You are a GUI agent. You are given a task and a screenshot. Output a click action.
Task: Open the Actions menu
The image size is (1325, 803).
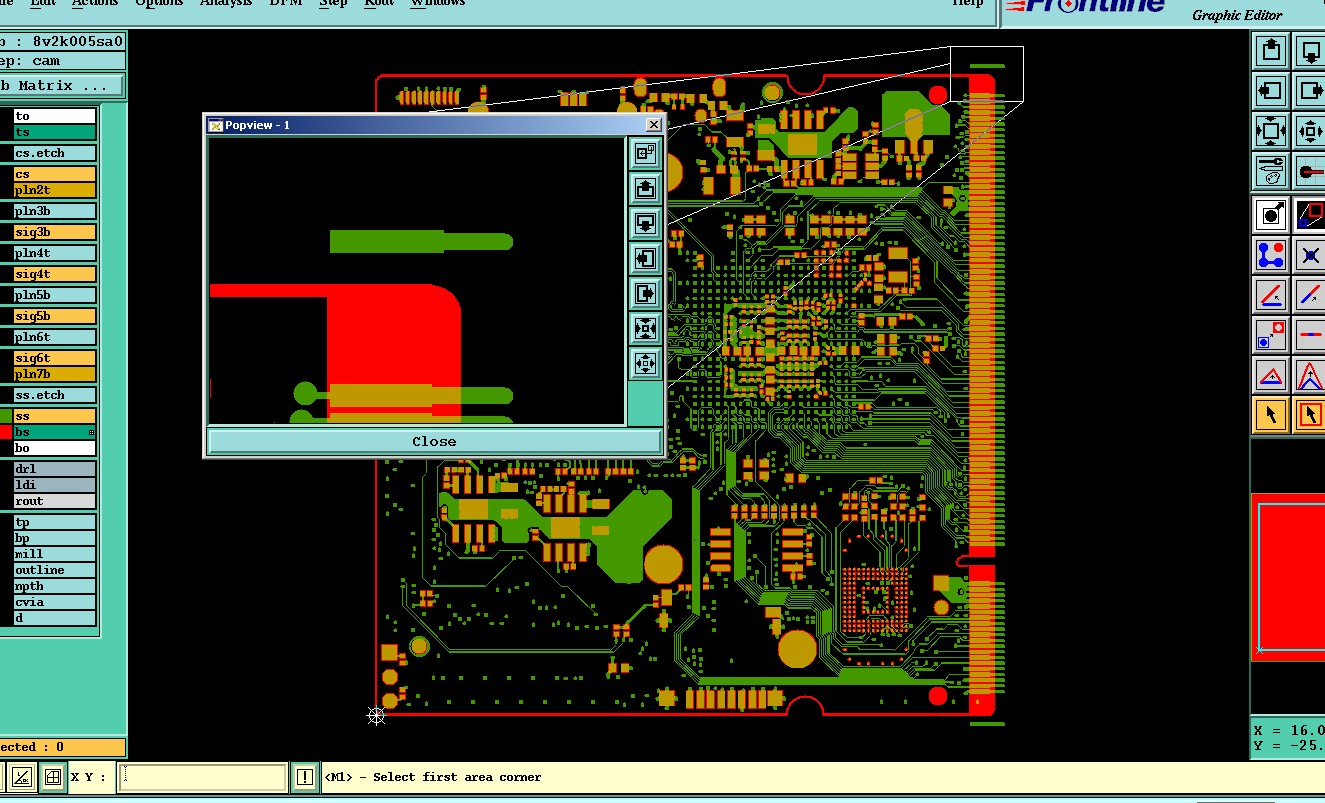94,3
